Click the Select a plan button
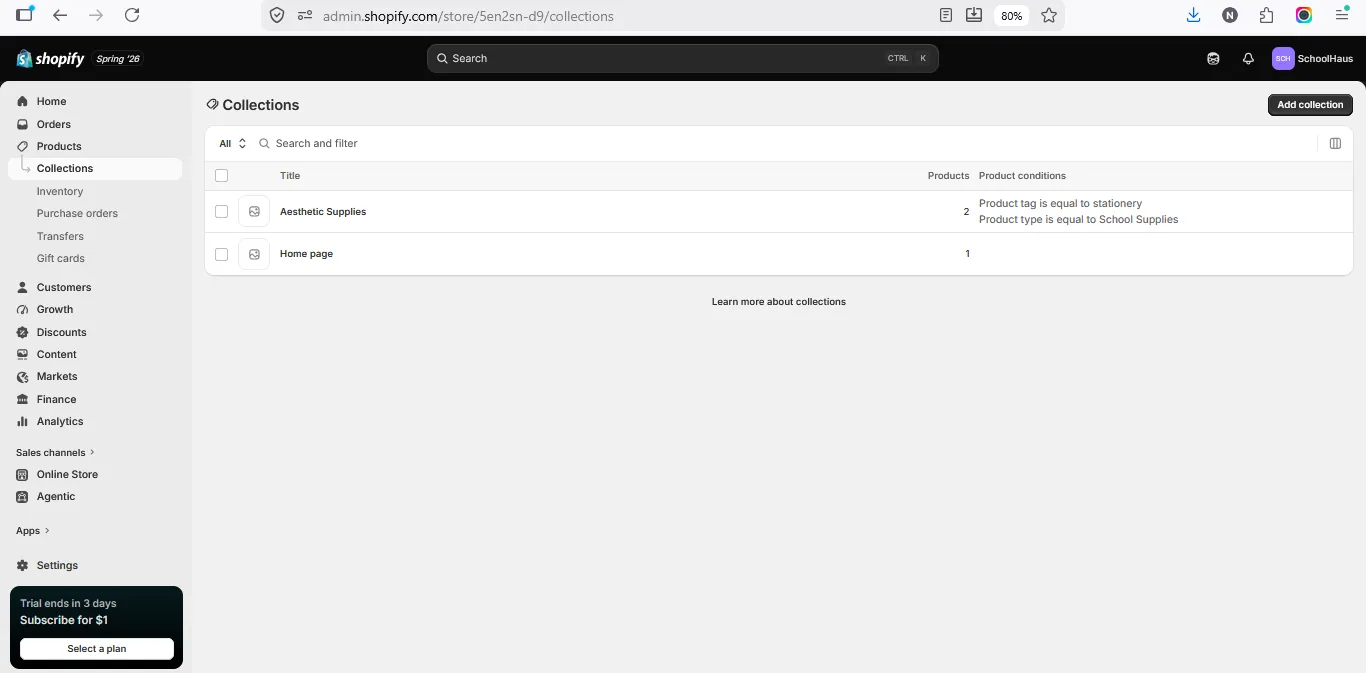 tap(97, 649)
